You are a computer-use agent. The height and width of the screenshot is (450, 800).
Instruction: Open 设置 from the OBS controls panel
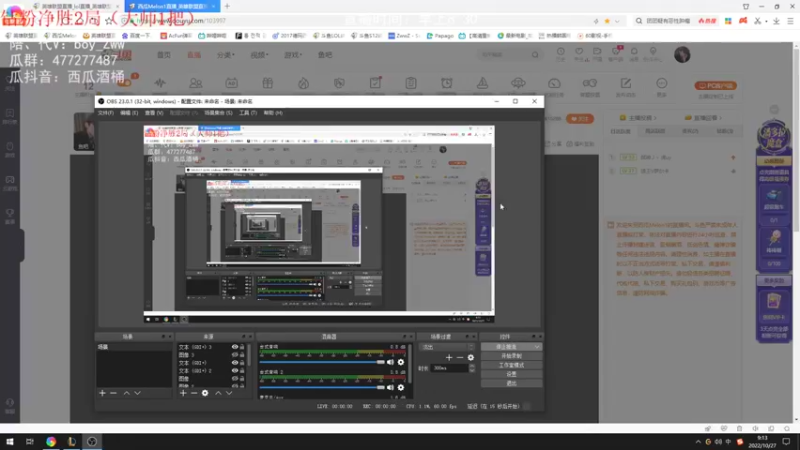point(511,374)
